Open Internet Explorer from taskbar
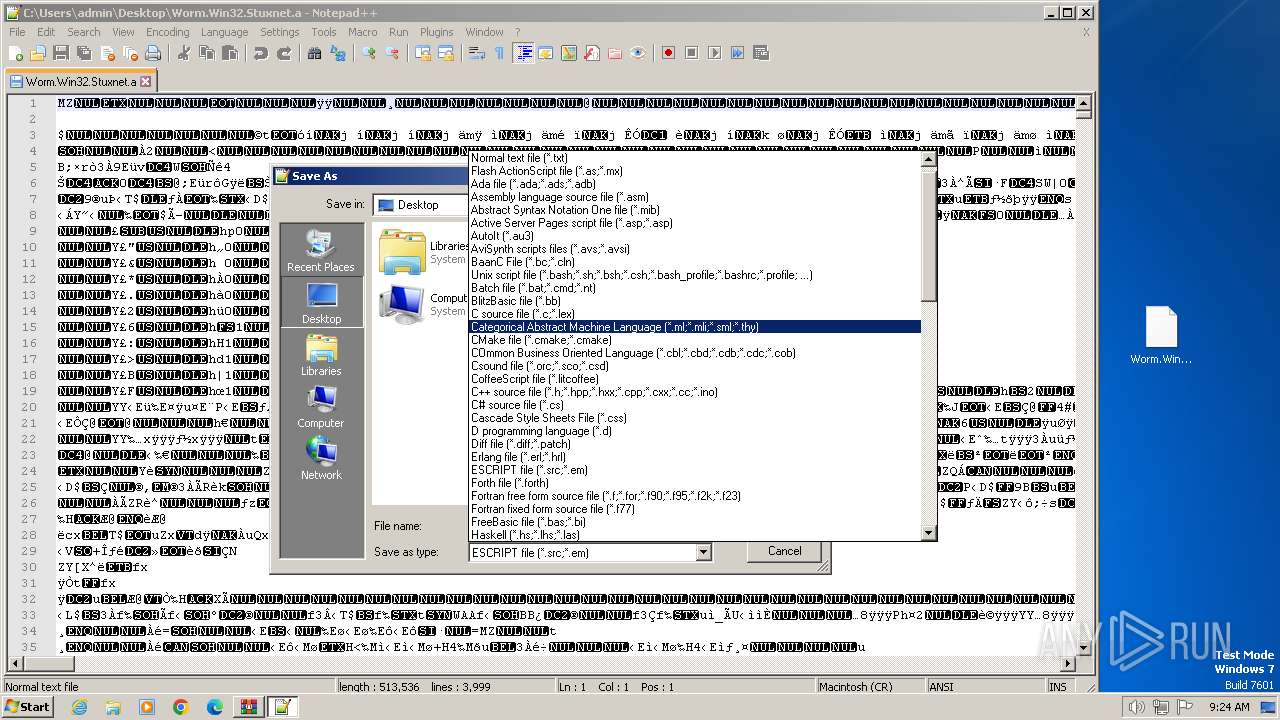This screenshot has height=720, width=1280. pos(79,707)
